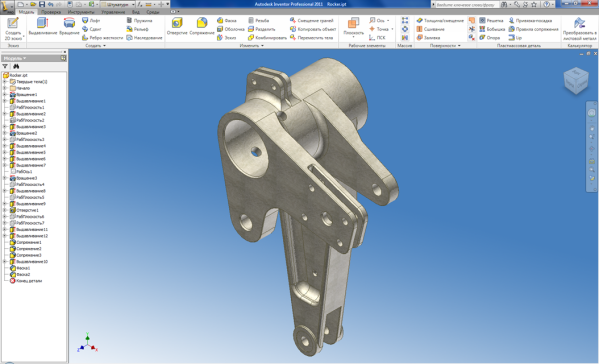This screenshot has height=364, width=599.
Task: Select the Рельеф (Emboss) tool
Action: point(138,29)
